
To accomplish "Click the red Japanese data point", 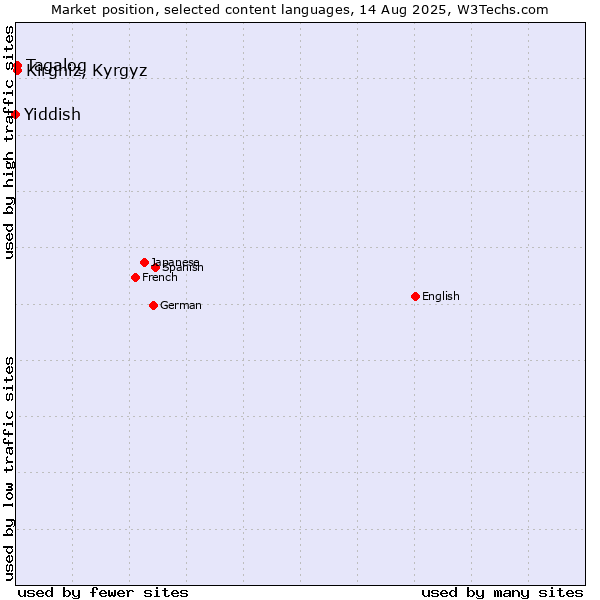I will 144,262.
